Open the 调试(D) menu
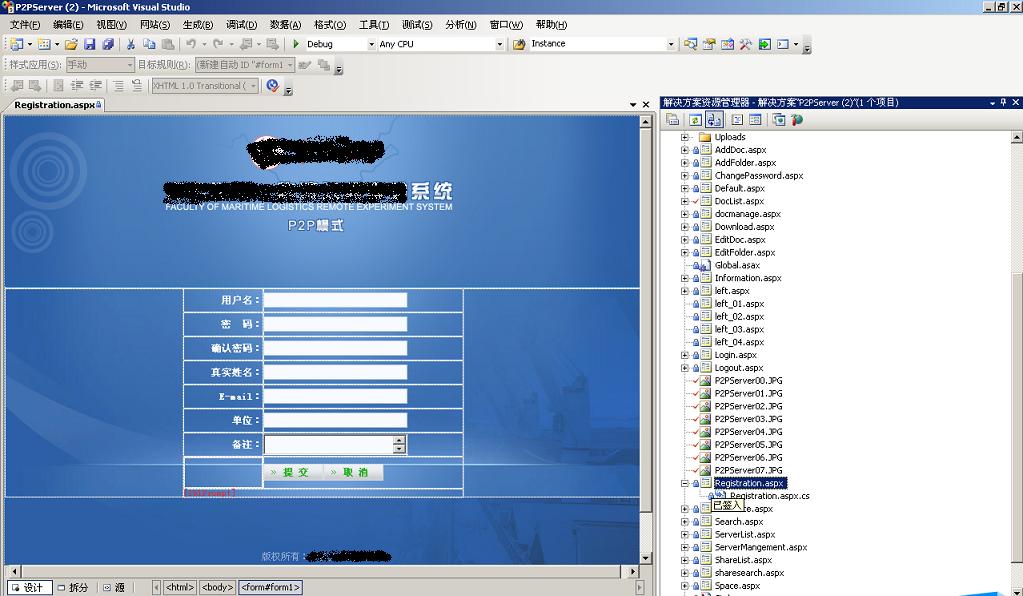1023x596 pixels. coord(241,25)
